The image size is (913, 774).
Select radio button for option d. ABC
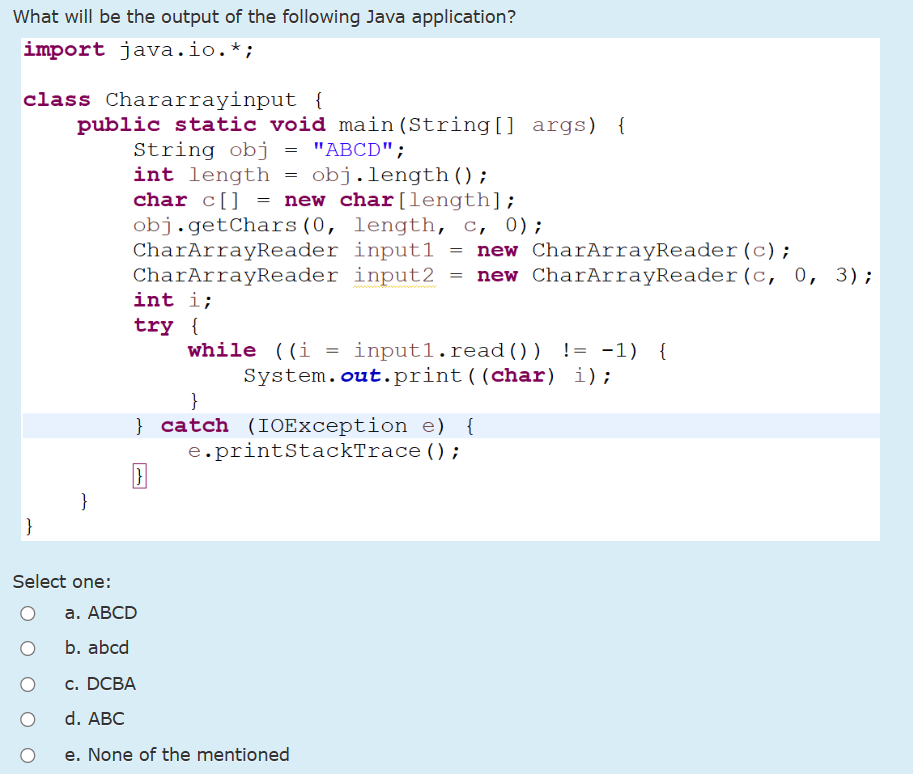(28, 719)
